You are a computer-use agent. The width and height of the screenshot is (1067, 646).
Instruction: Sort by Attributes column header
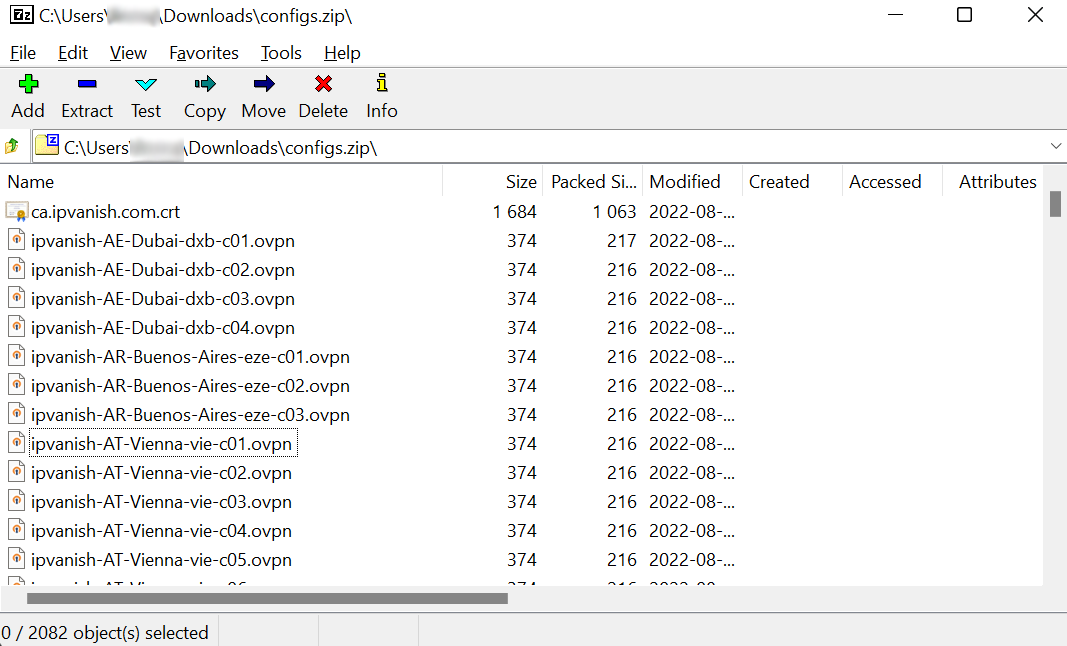click(x=993, y=182)
